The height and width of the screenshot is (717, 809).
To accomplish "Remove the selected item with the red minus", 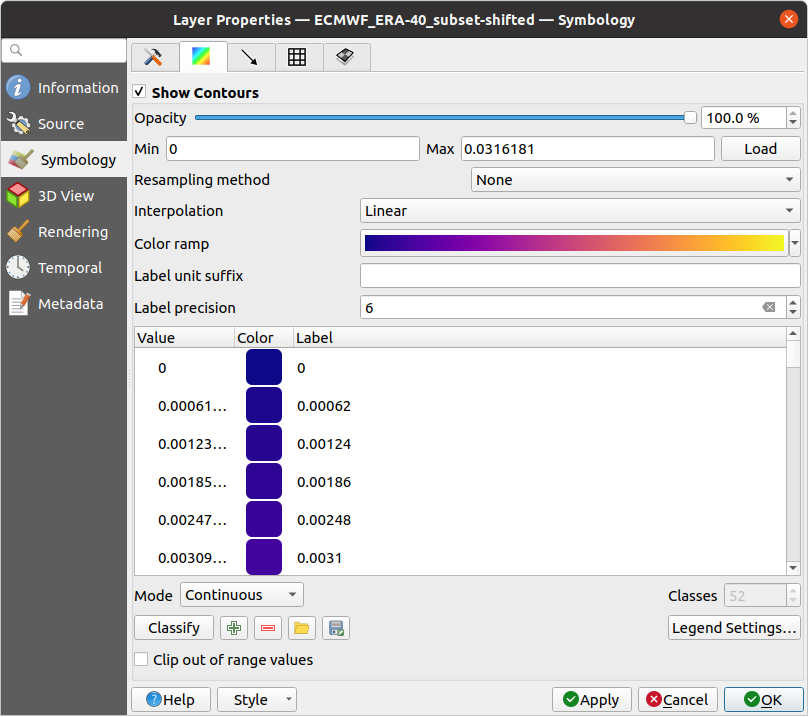I will tap(267, 628).
